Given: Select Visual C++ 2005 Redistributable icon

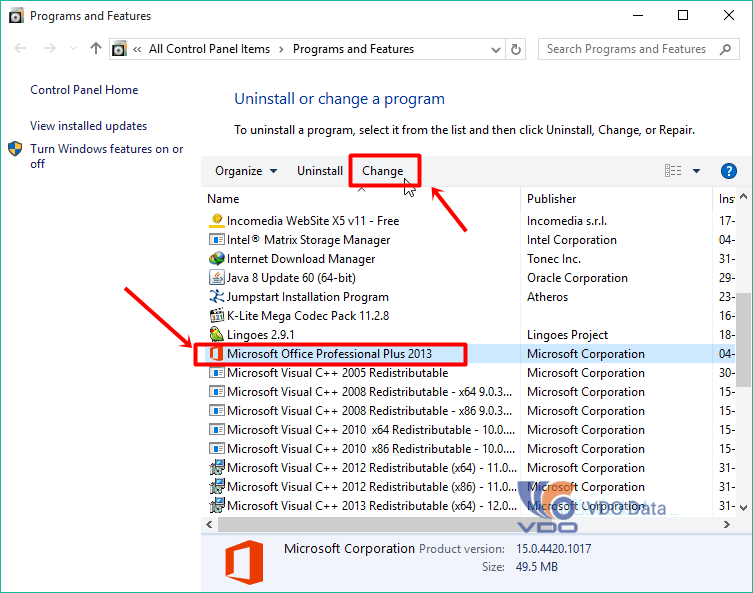Looking at the screenshot, I should click(x=217, y=372).
